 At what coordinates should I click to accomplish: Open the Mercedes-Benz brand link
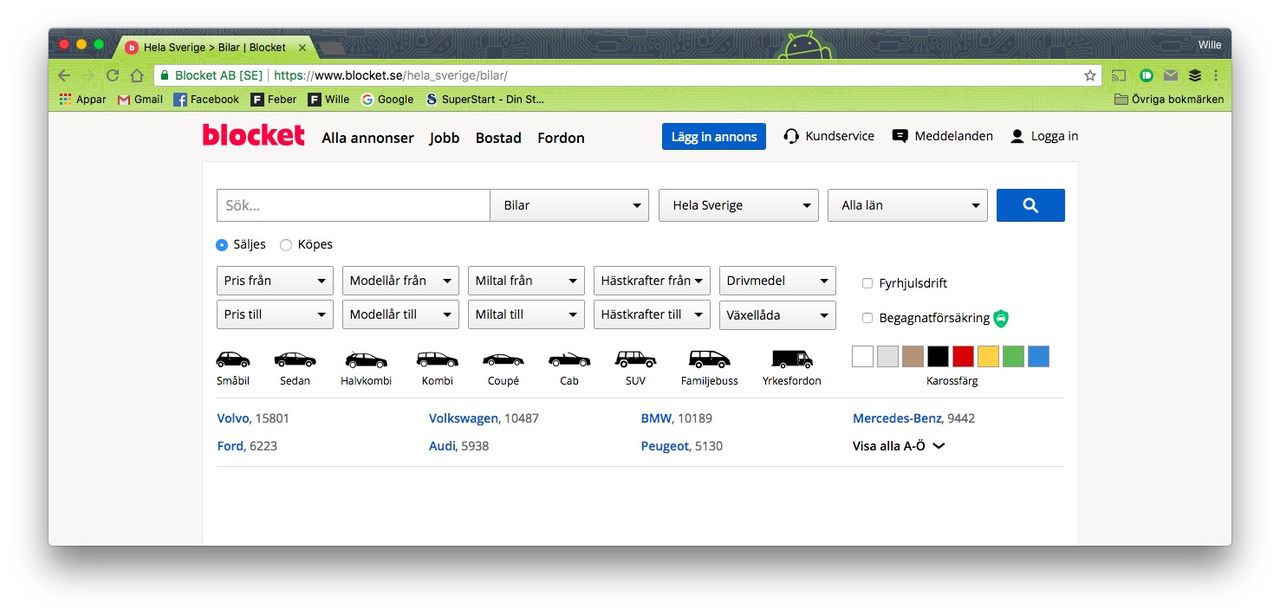pyautogui.click(x=897, y=418)
